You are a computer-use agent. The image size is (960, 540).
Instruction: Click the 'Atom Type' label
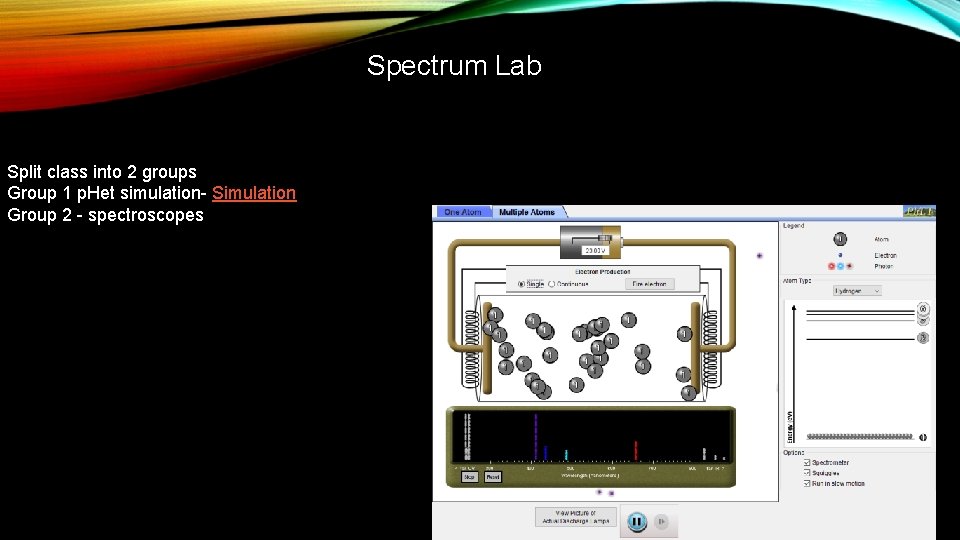click(797, 280)
